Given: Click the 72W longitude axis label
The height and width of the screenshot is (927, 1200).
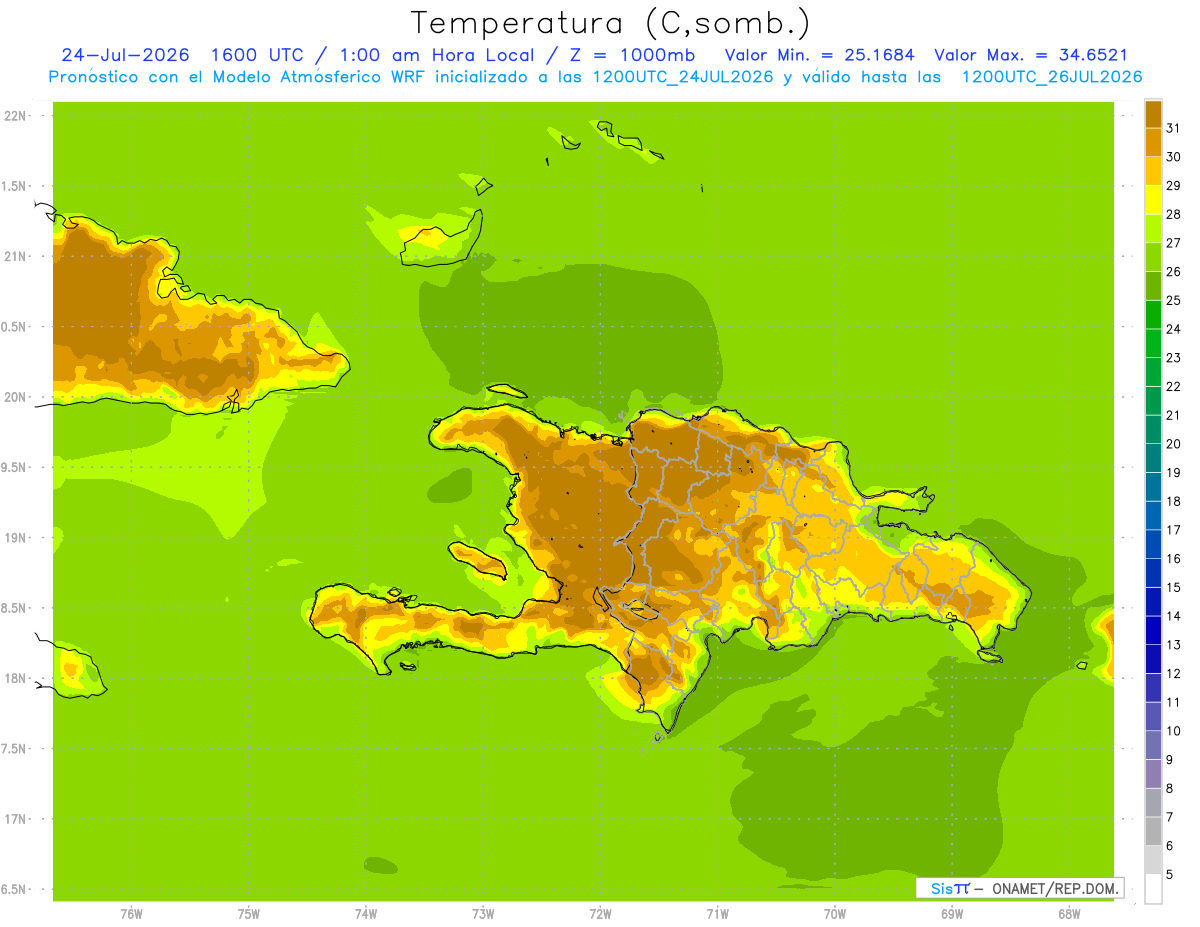Looking at the screenshot, I should pyautogui.click(x=600, y=914).
